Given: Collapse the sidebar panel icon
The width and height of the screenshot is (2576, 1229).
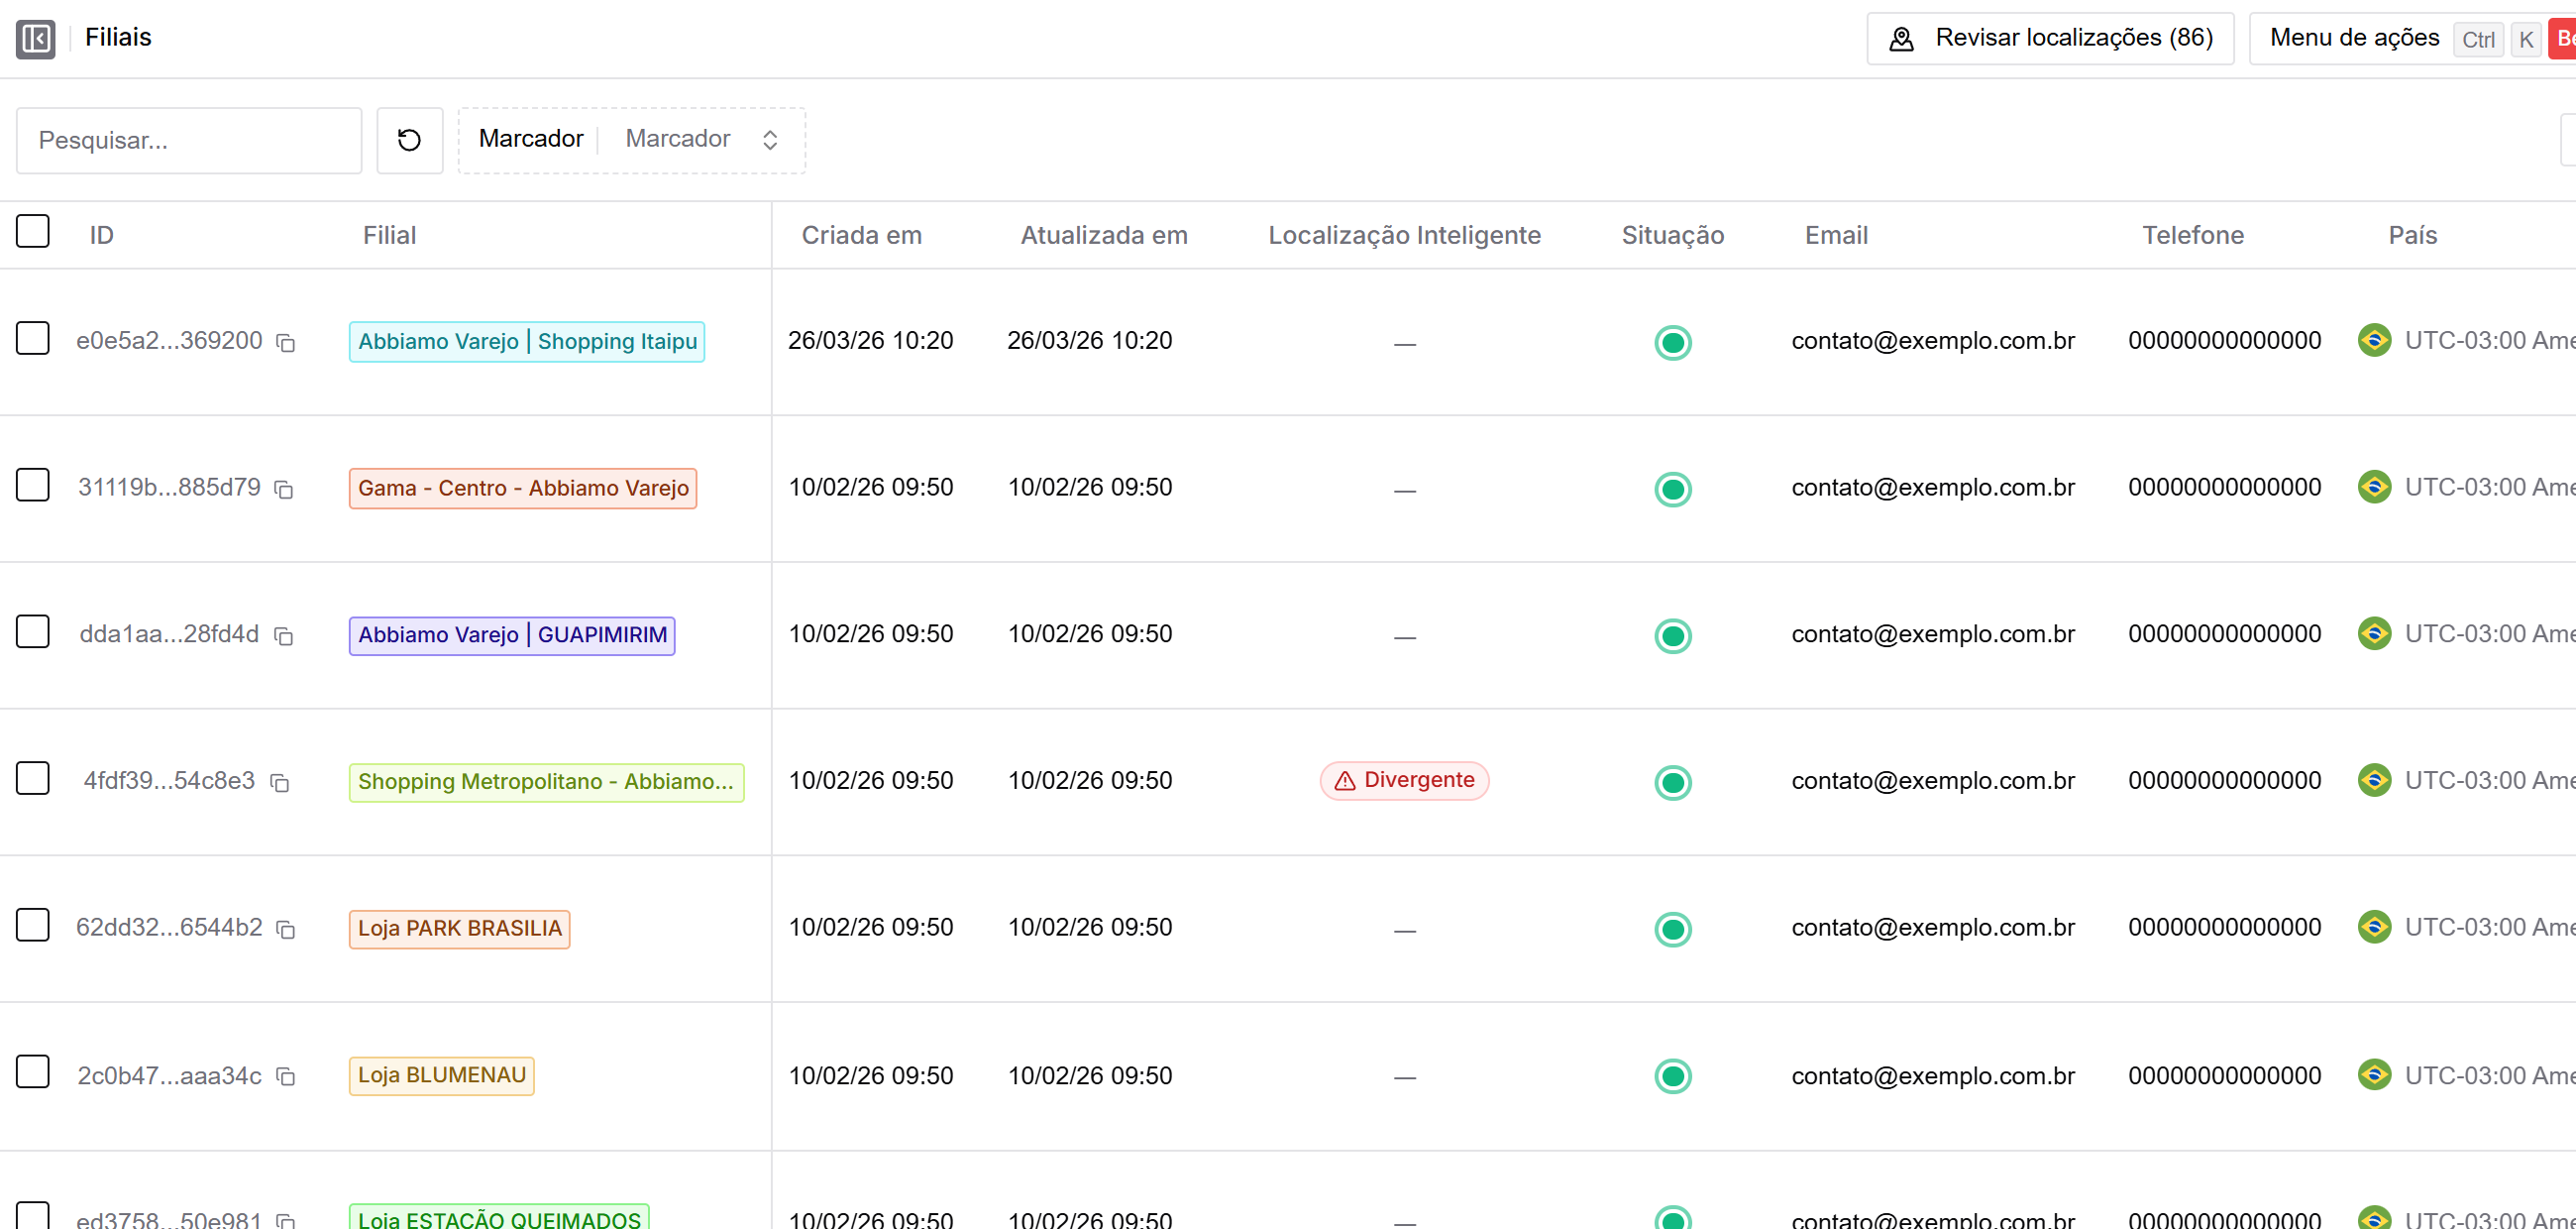Looking at the screenshot, I should click(x=36, y=39).
